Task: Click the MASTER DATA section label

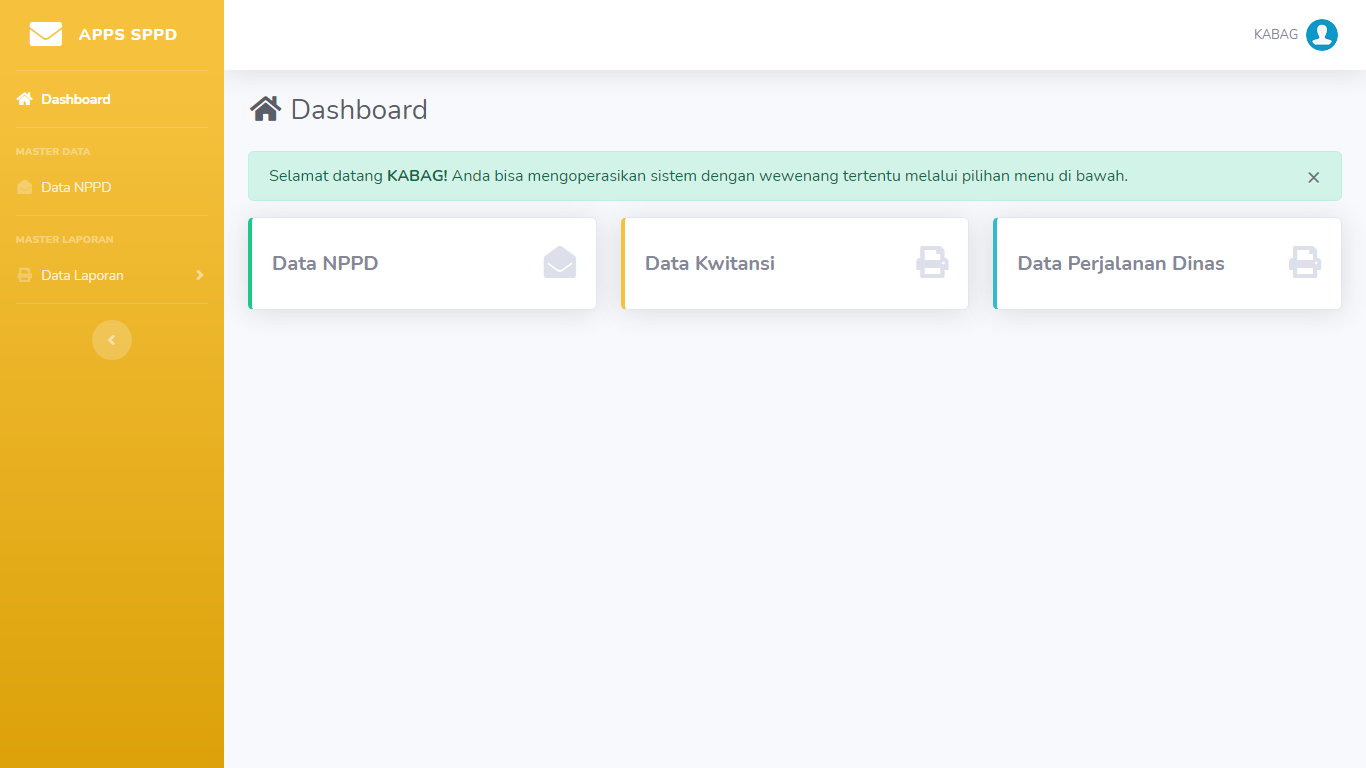Action: click(x=53, y=152)
